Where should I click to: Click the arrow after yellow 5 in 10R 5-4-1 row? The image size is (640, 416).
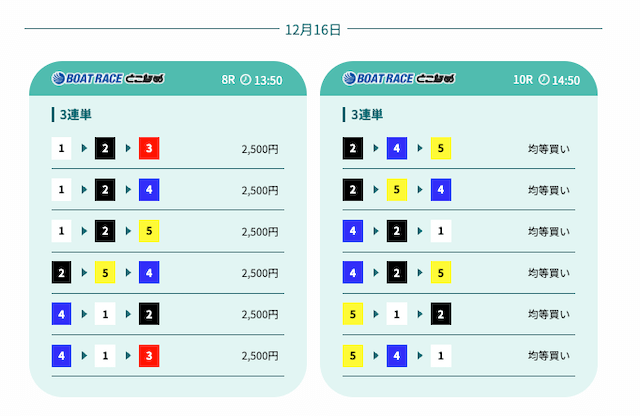375,355
